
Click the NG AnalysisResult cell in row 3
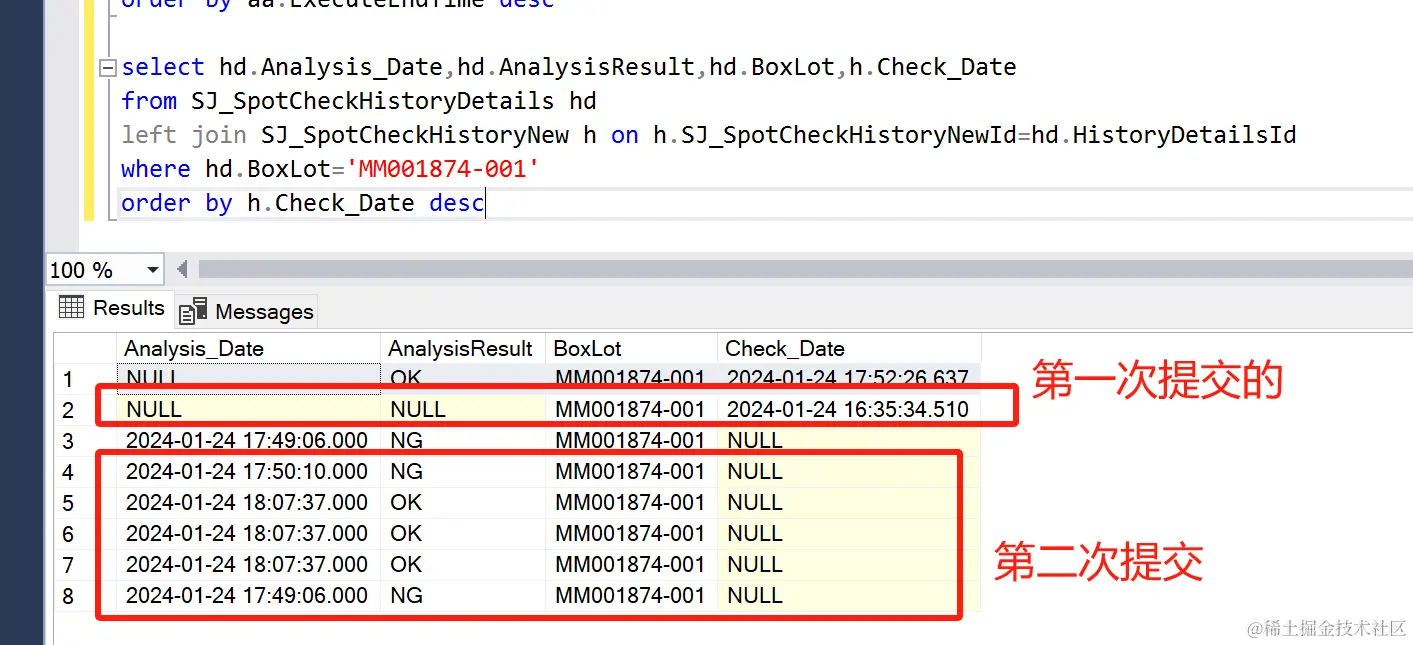[x=463, y=440]
